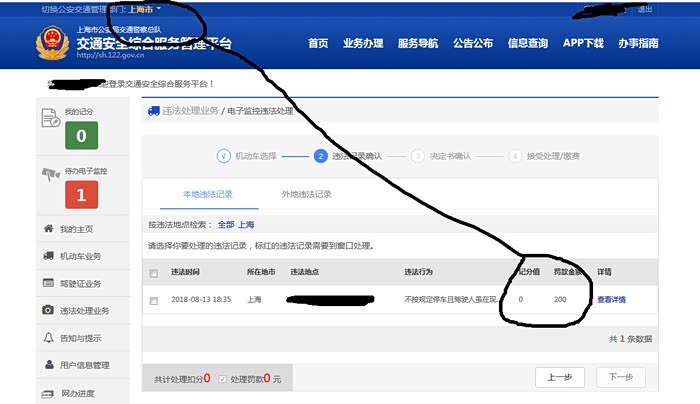Open the 办事指南 menu

(x=638, y=43)
